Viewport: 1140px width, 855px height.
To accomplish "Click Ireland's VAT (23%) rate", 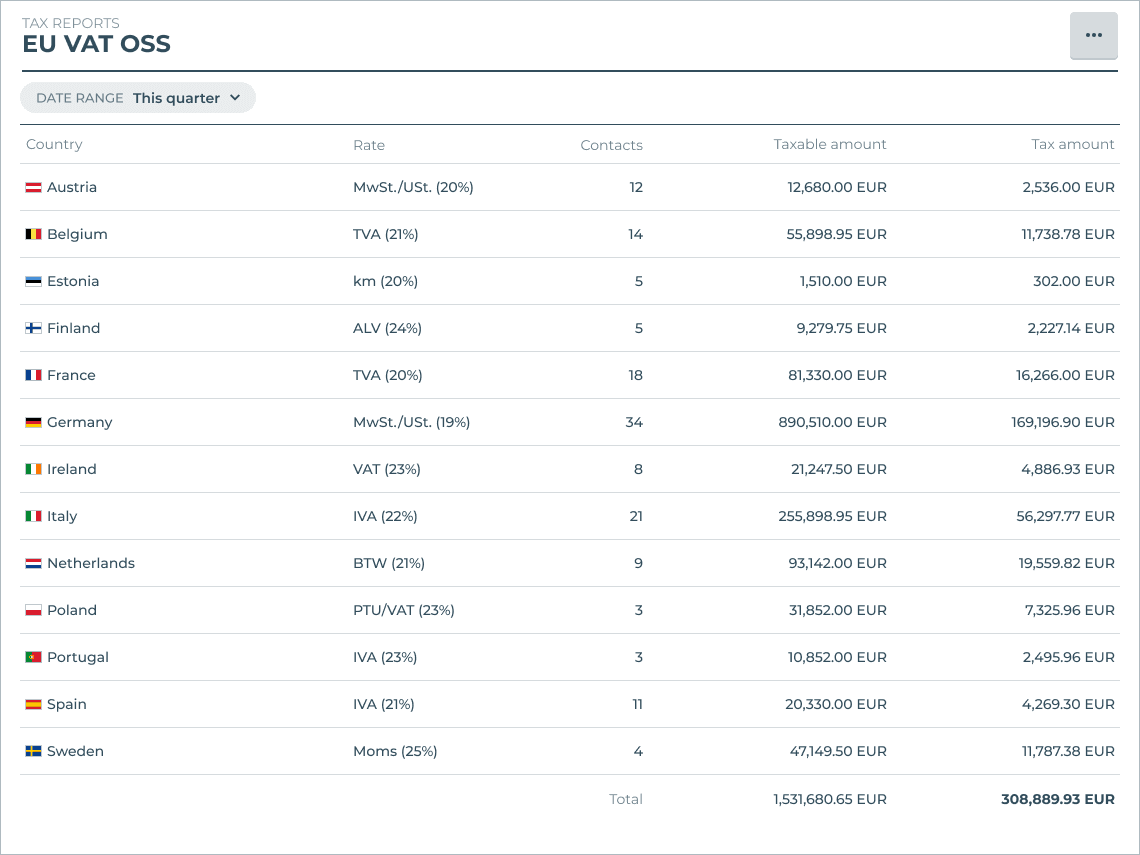I will pyautogui.click(x=387, y=470).
